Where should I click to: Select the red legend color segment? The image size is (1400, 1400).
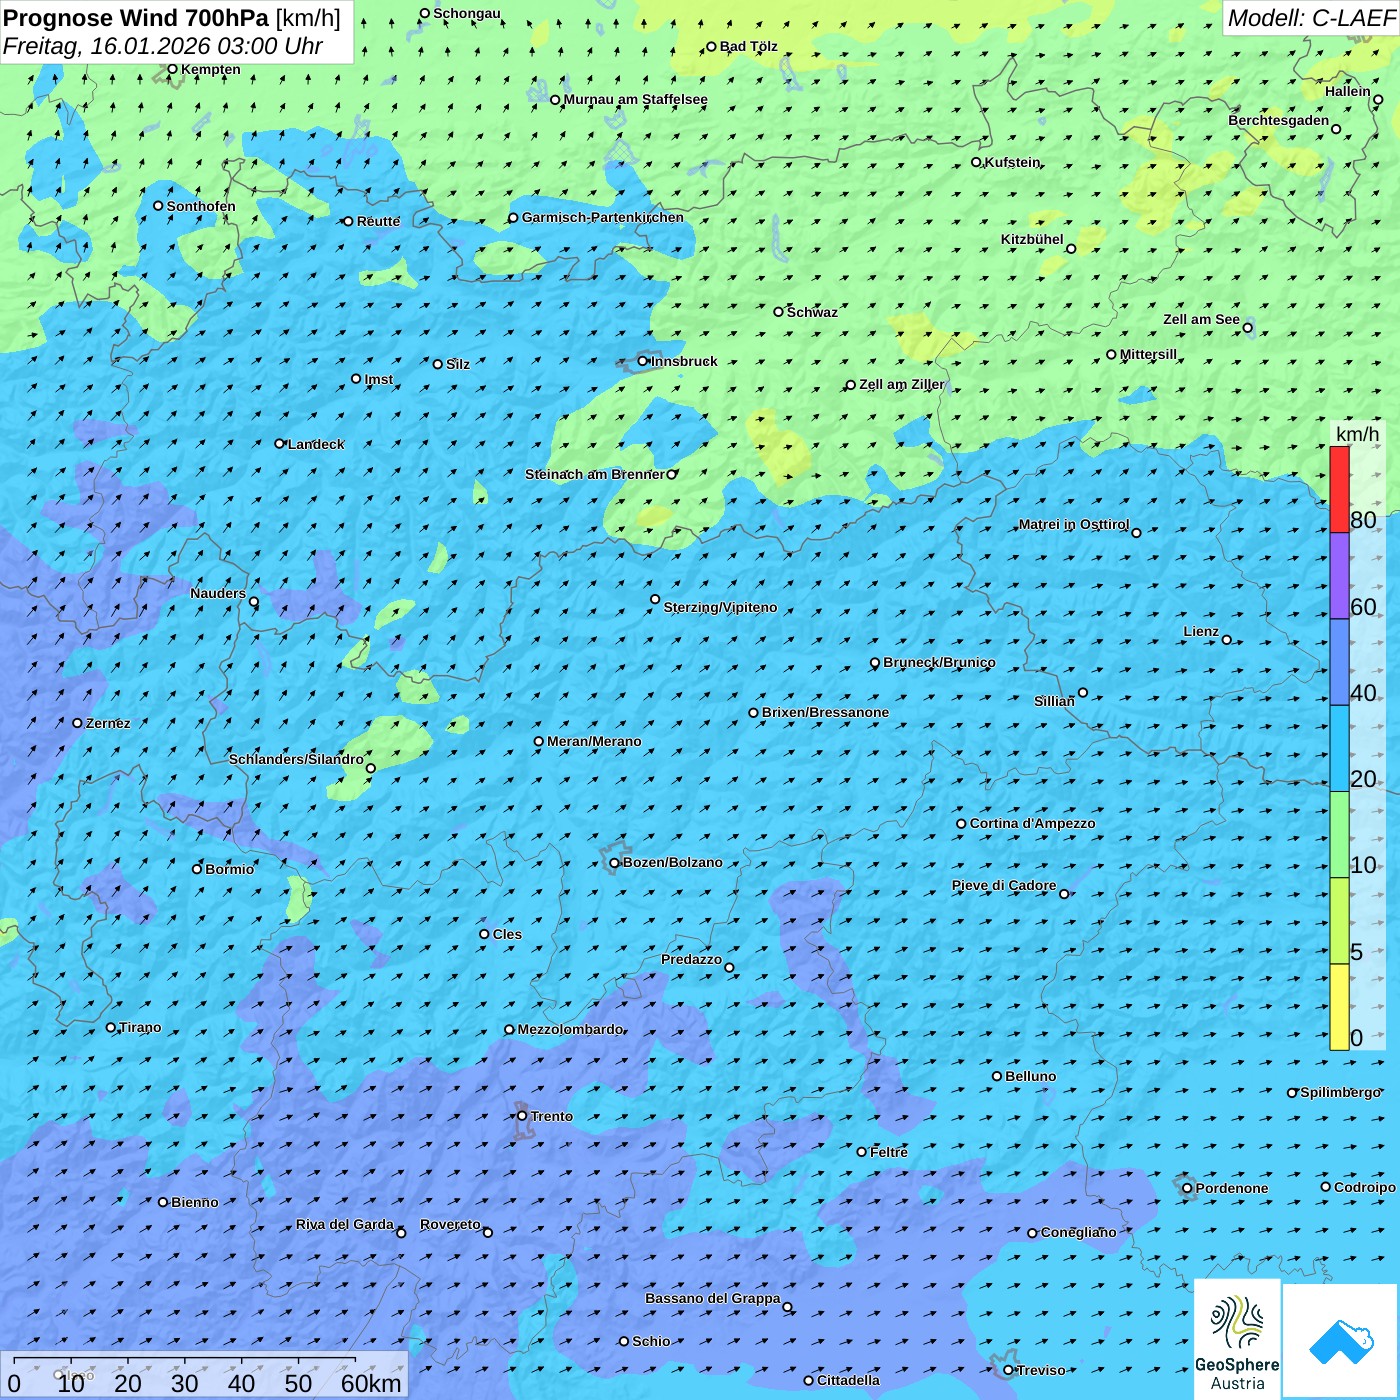1339,489
